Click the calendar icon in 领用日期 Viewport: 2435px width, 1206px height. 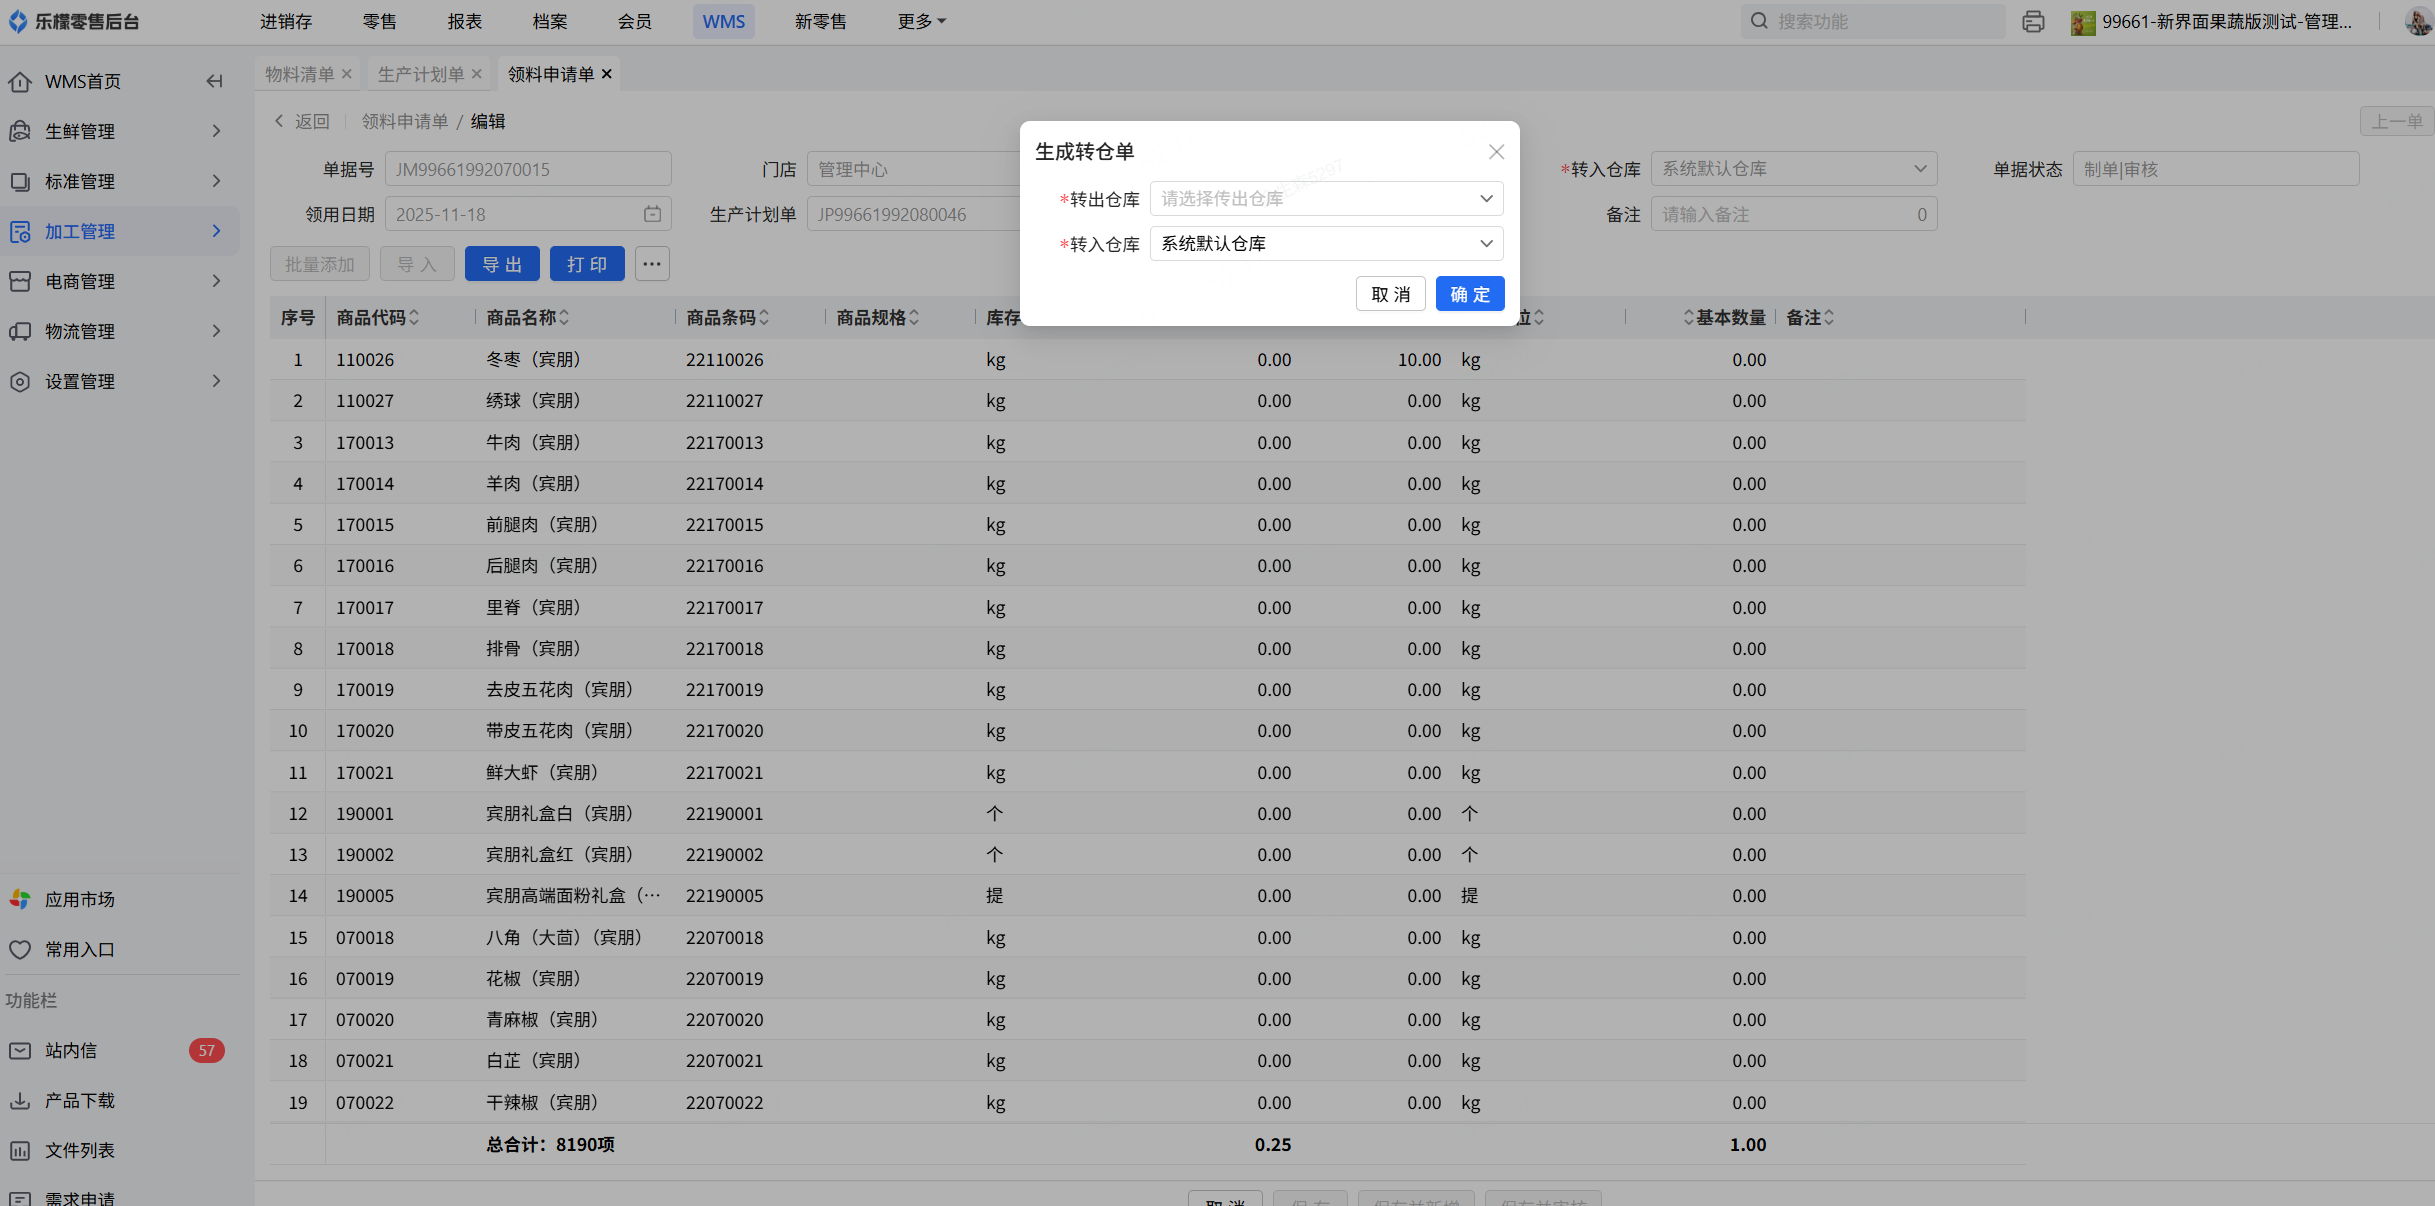652,214
